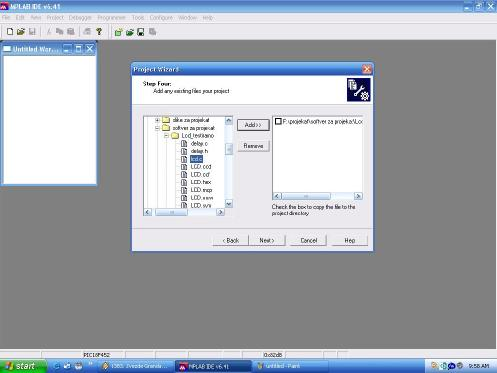Click the Copy toolbar icon
Screen dimensions: 497x373
pyautogui.click(x=60, y=32)
